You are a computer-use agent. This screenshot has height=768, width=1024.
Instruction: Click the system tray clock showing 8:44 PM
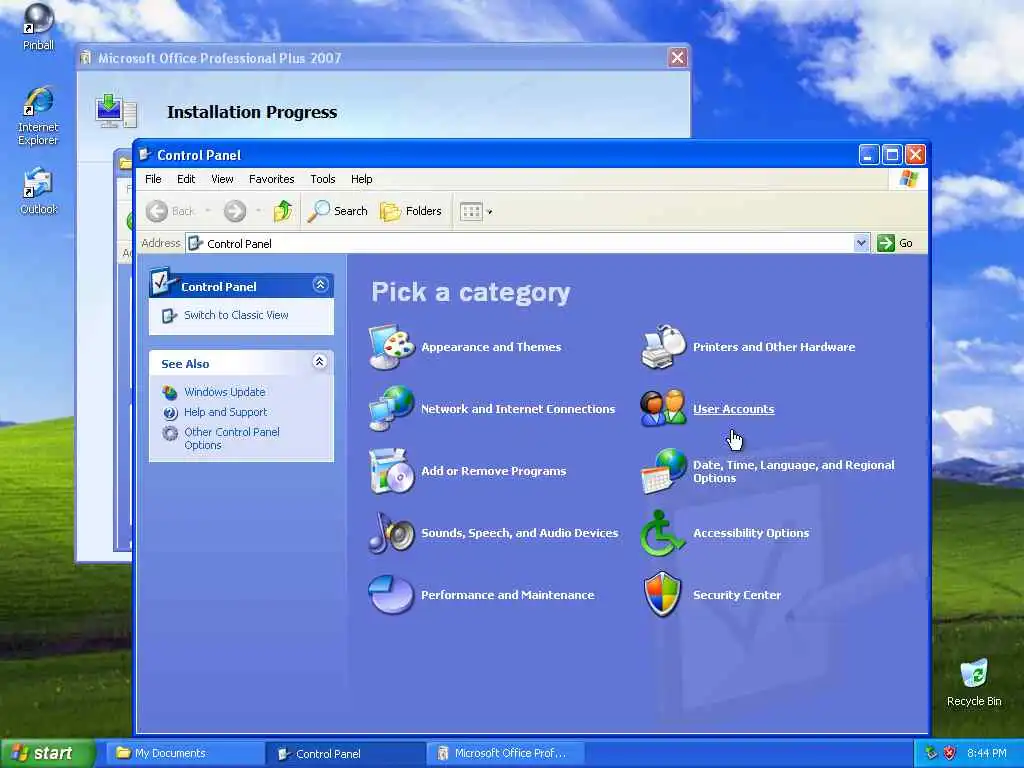987,753
